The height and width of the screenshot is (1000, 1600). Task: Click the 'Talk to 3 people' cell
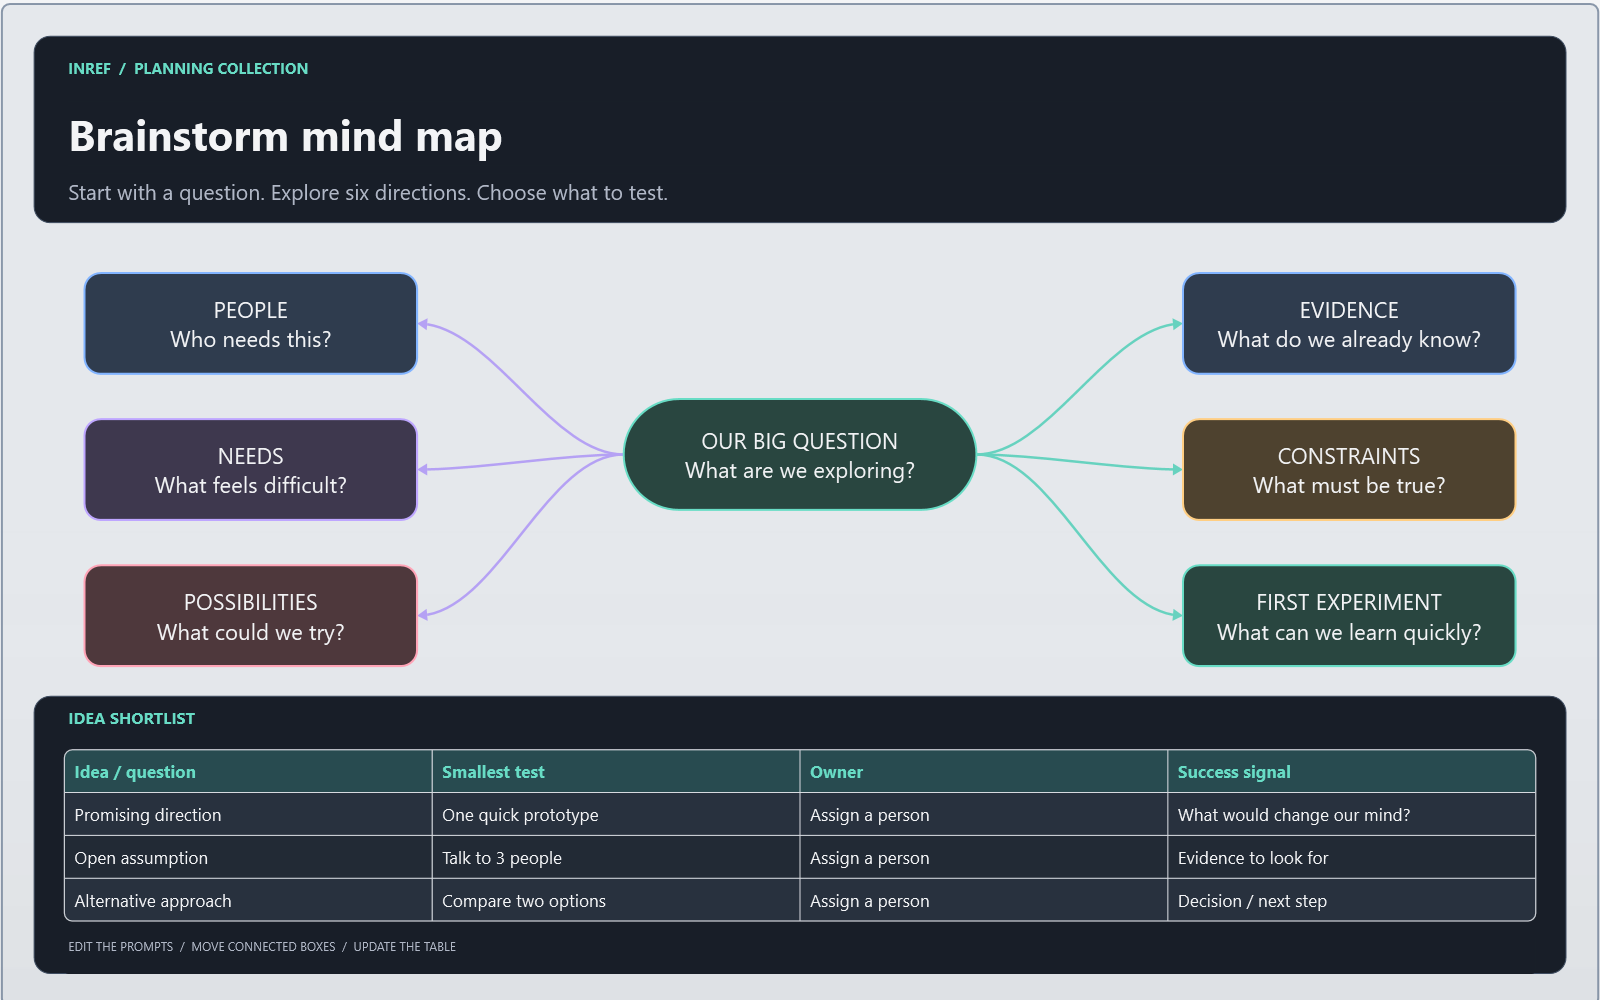coord(616,858)
